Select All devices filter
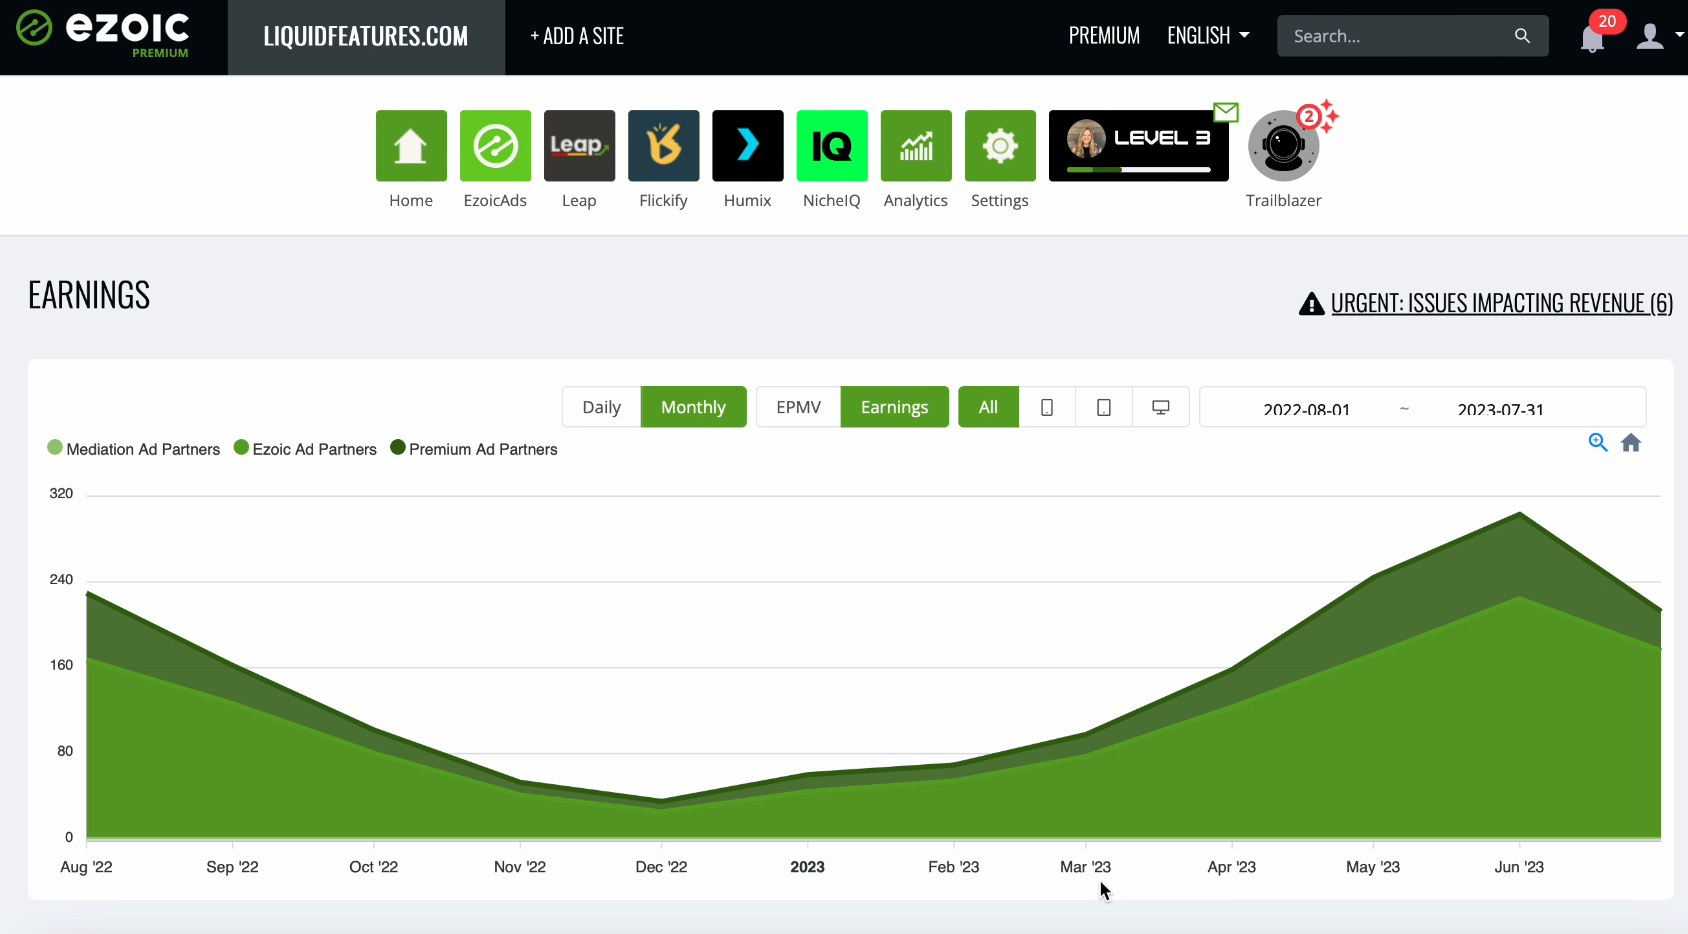 988,407
